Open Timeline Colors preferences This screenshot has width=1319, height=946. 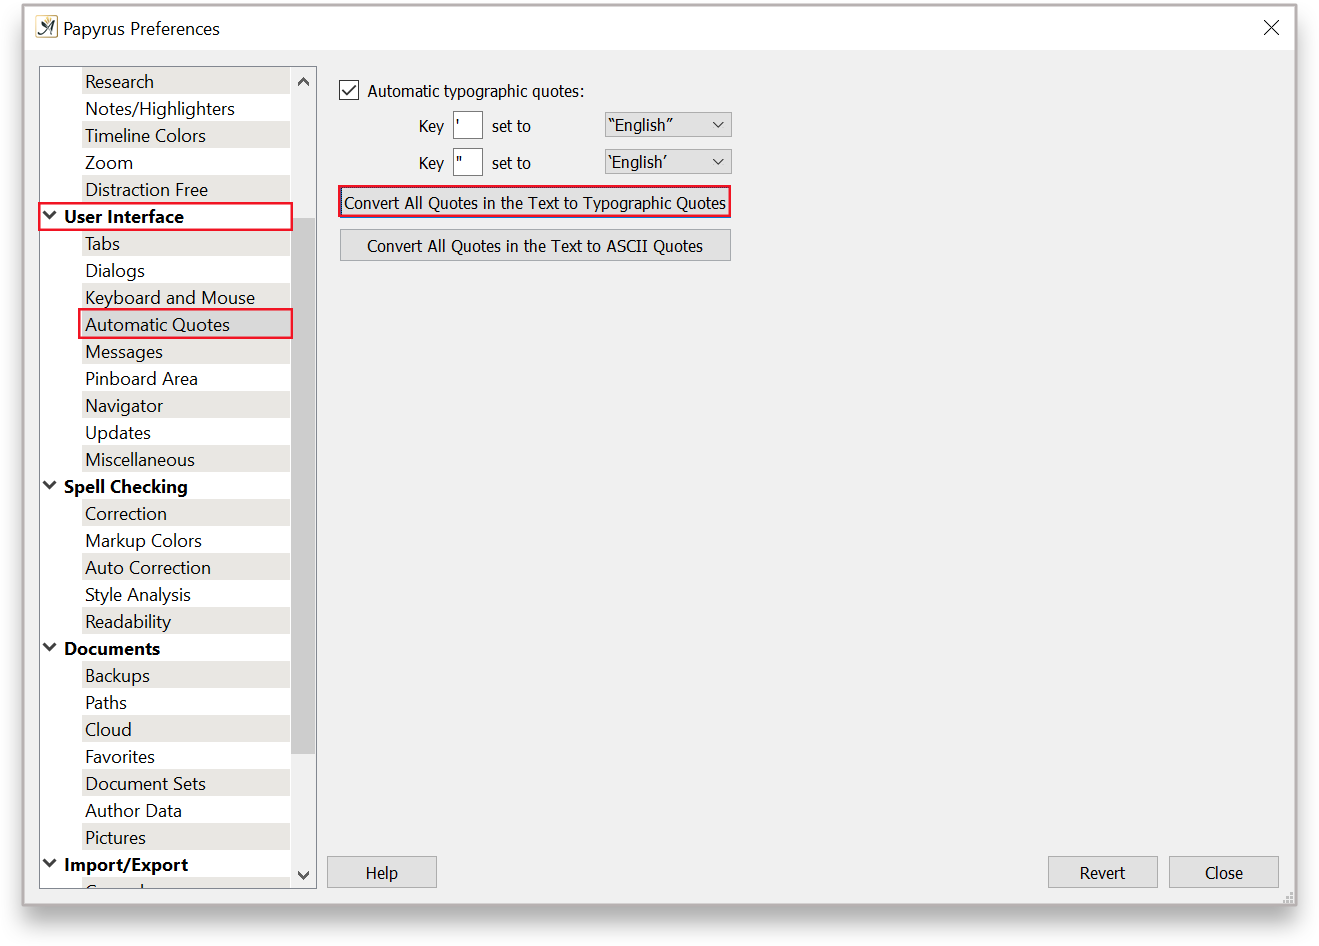click(x=186, y=135)
